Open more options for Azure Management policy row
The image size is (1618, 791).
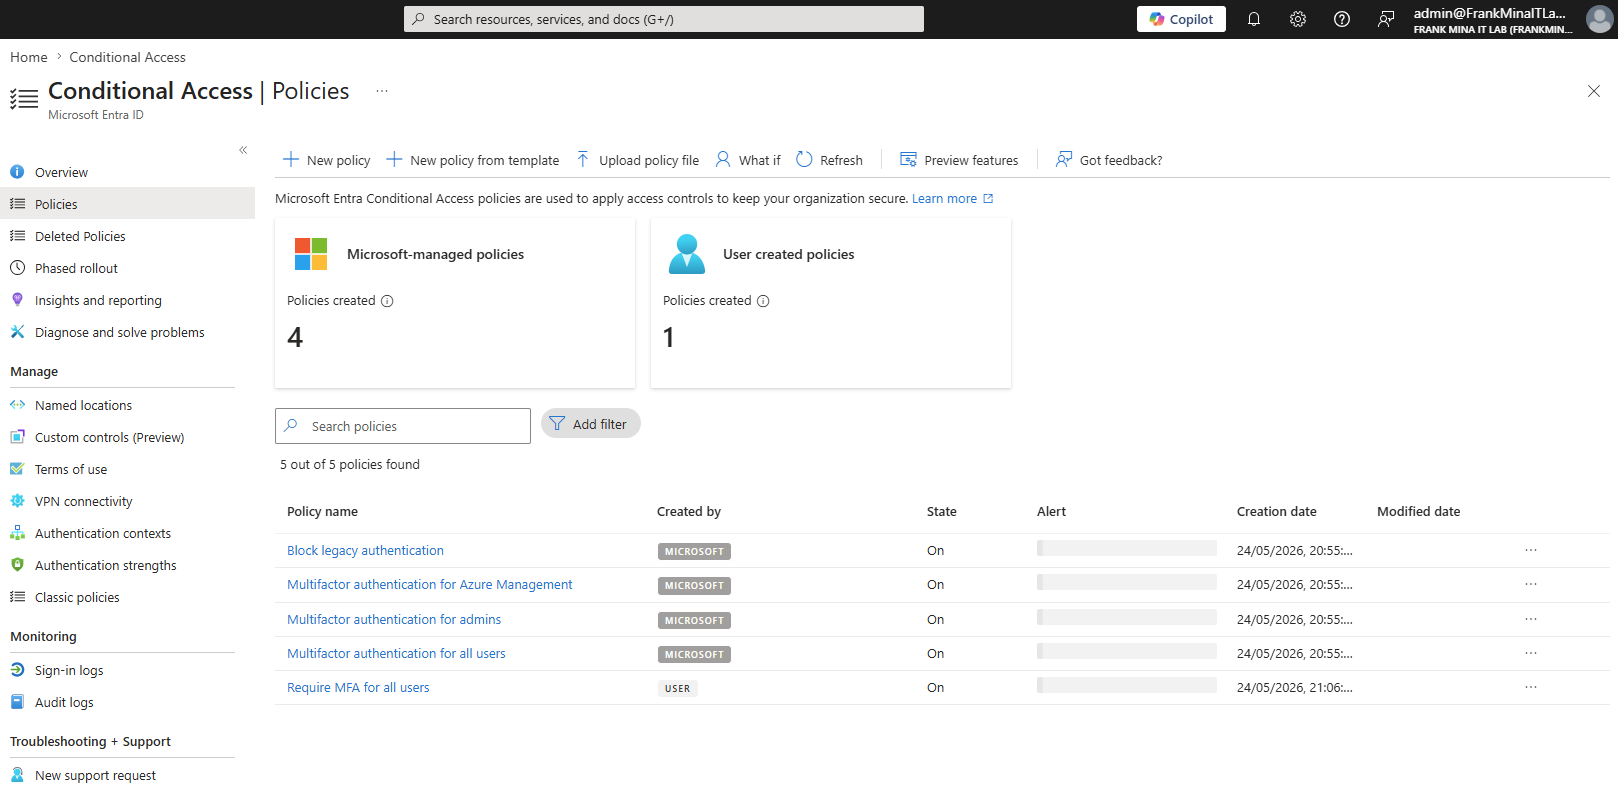point(1531,584)
